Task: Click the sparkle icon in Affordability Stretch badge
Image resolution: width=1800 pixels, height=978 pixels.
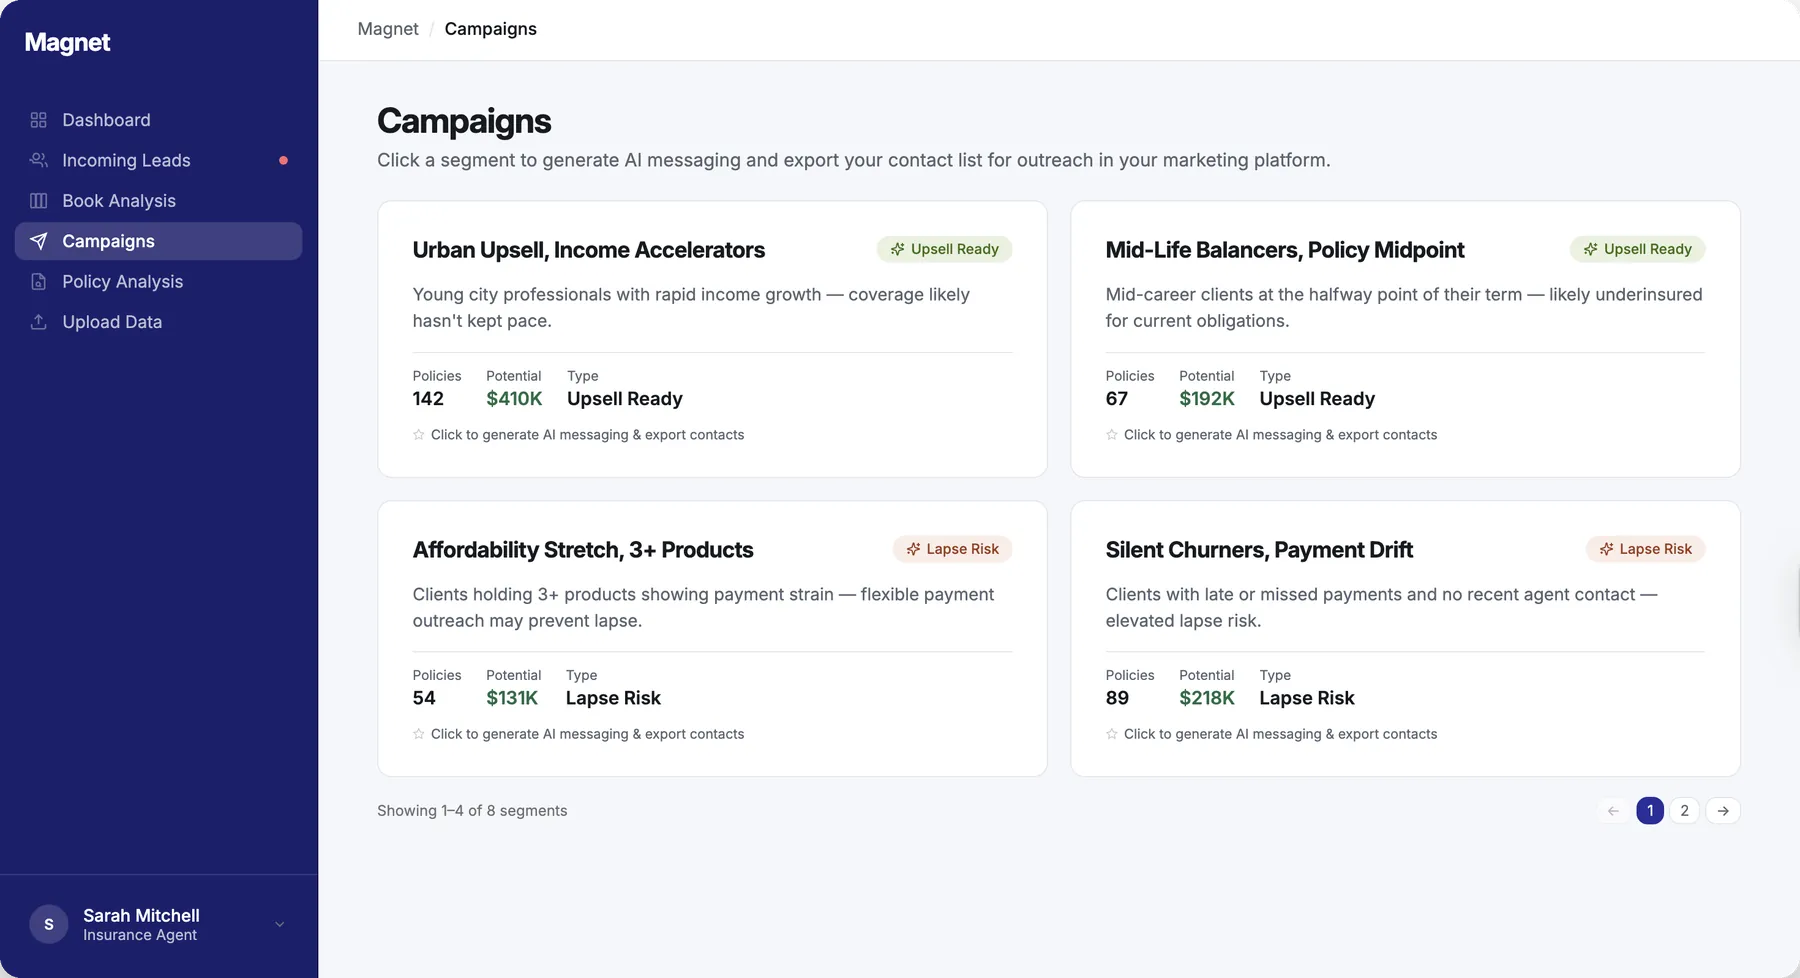Action: pyautogui.click(x=913, y=549)
